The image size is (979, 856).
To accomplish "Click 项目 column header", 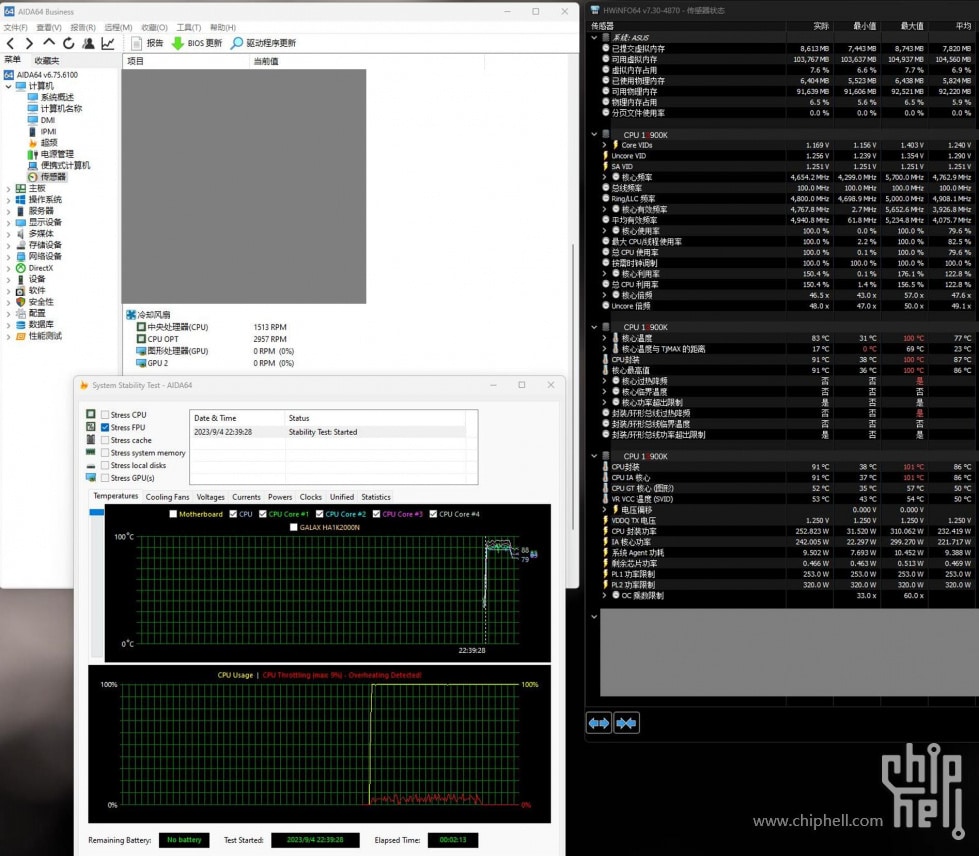I will [185, 61].
